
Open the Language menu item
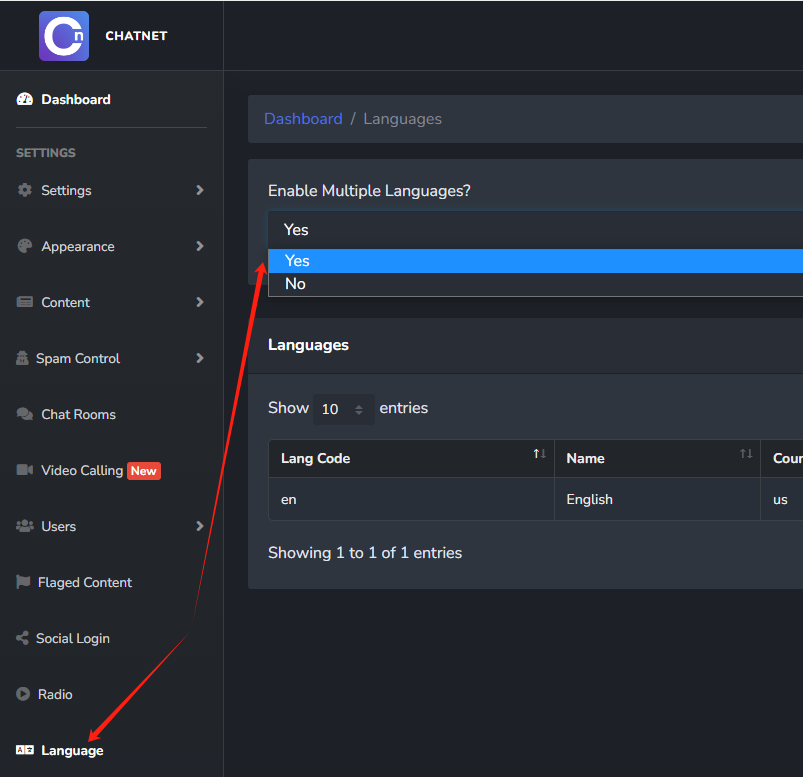click(x=72, y=750)
